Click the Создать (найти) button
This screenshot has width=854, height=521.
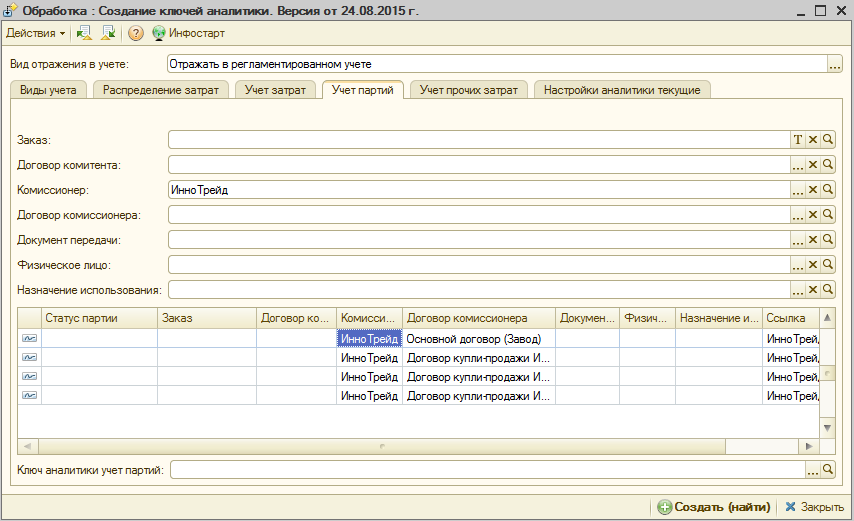point(714,507)
